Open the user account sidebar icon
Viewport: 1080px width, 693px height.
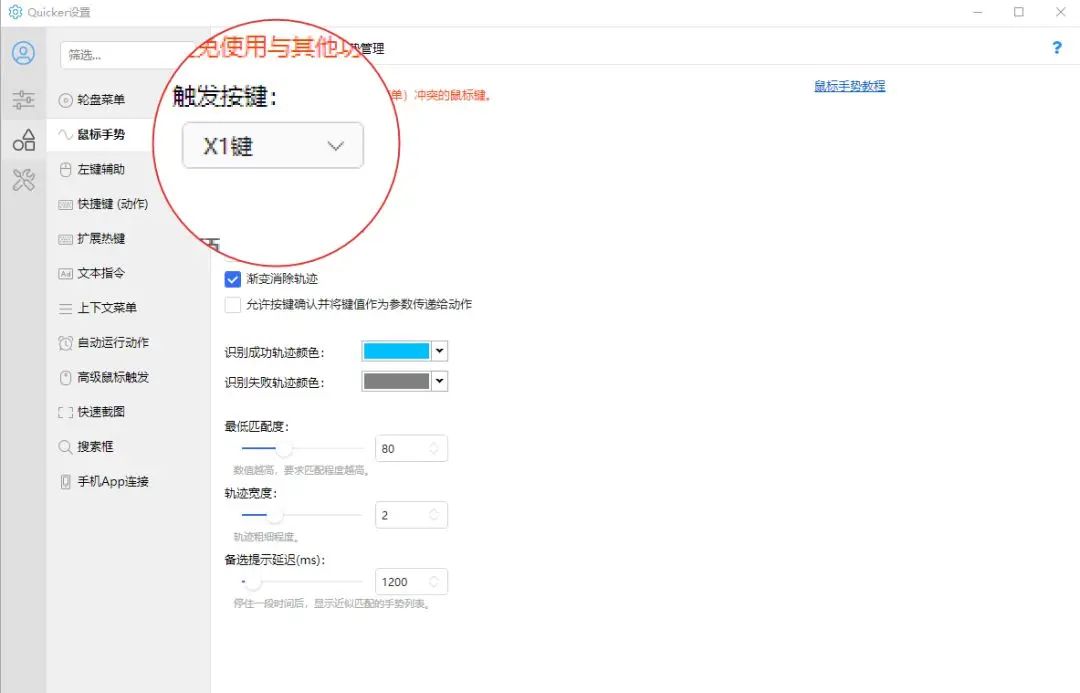[x=23, y=53]
